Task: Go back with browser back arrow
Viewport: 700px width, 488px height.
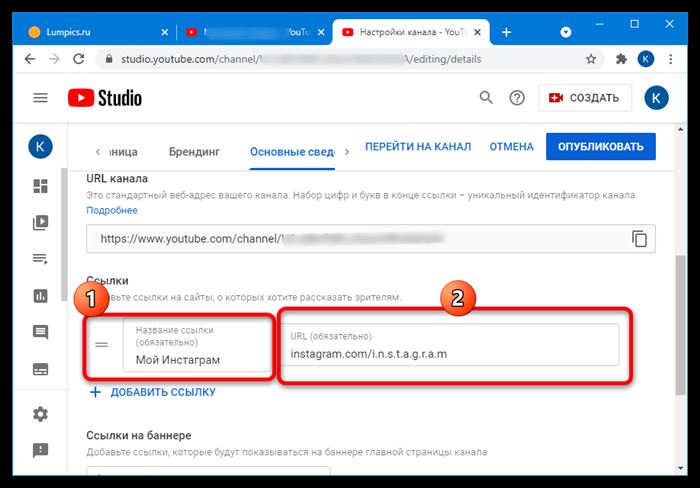Action: point(29,59)
